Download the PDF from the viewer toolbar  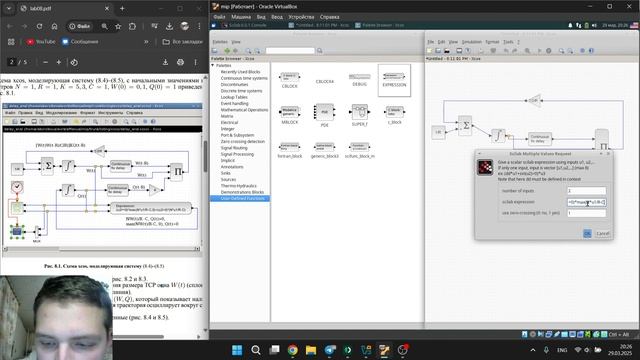(x=165, y=62)
